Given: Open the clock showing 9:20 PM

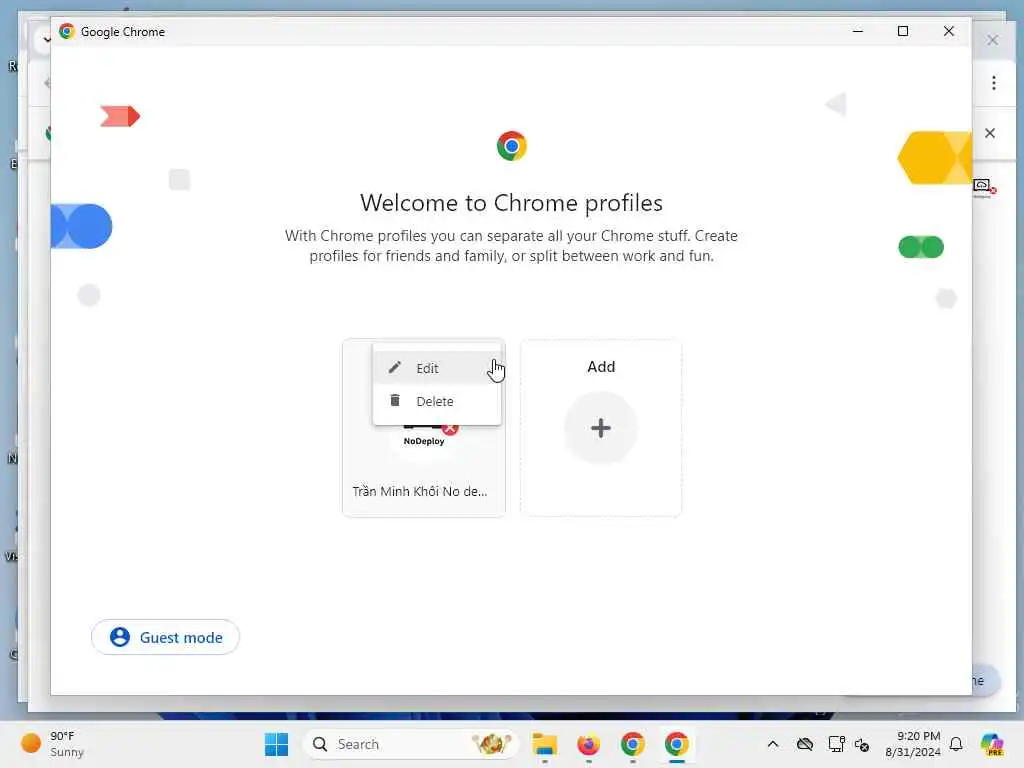Looking at the screenshot, I should (912, 744).
